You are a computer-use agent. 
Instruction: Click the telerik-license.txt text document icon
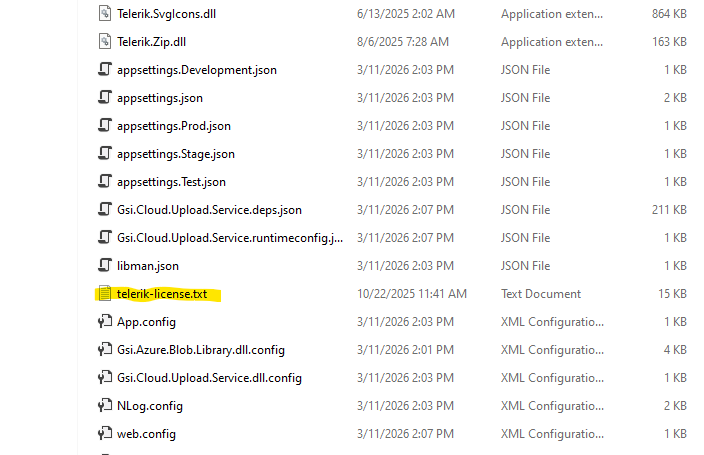tap(104, 294)
